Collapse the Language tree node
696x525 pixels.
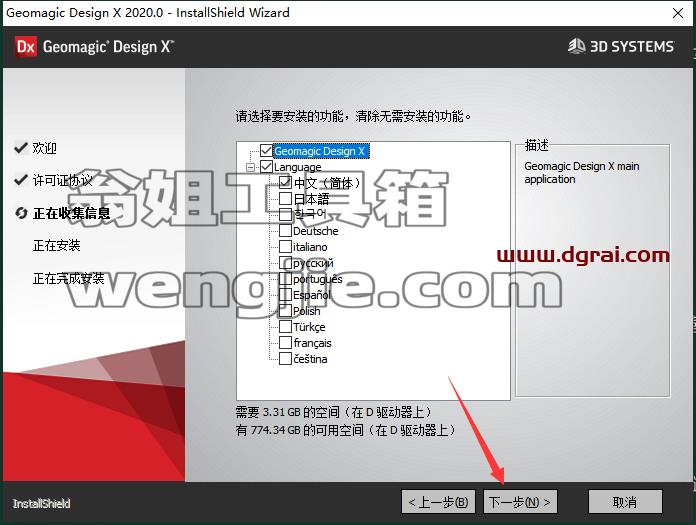(250, 167)
